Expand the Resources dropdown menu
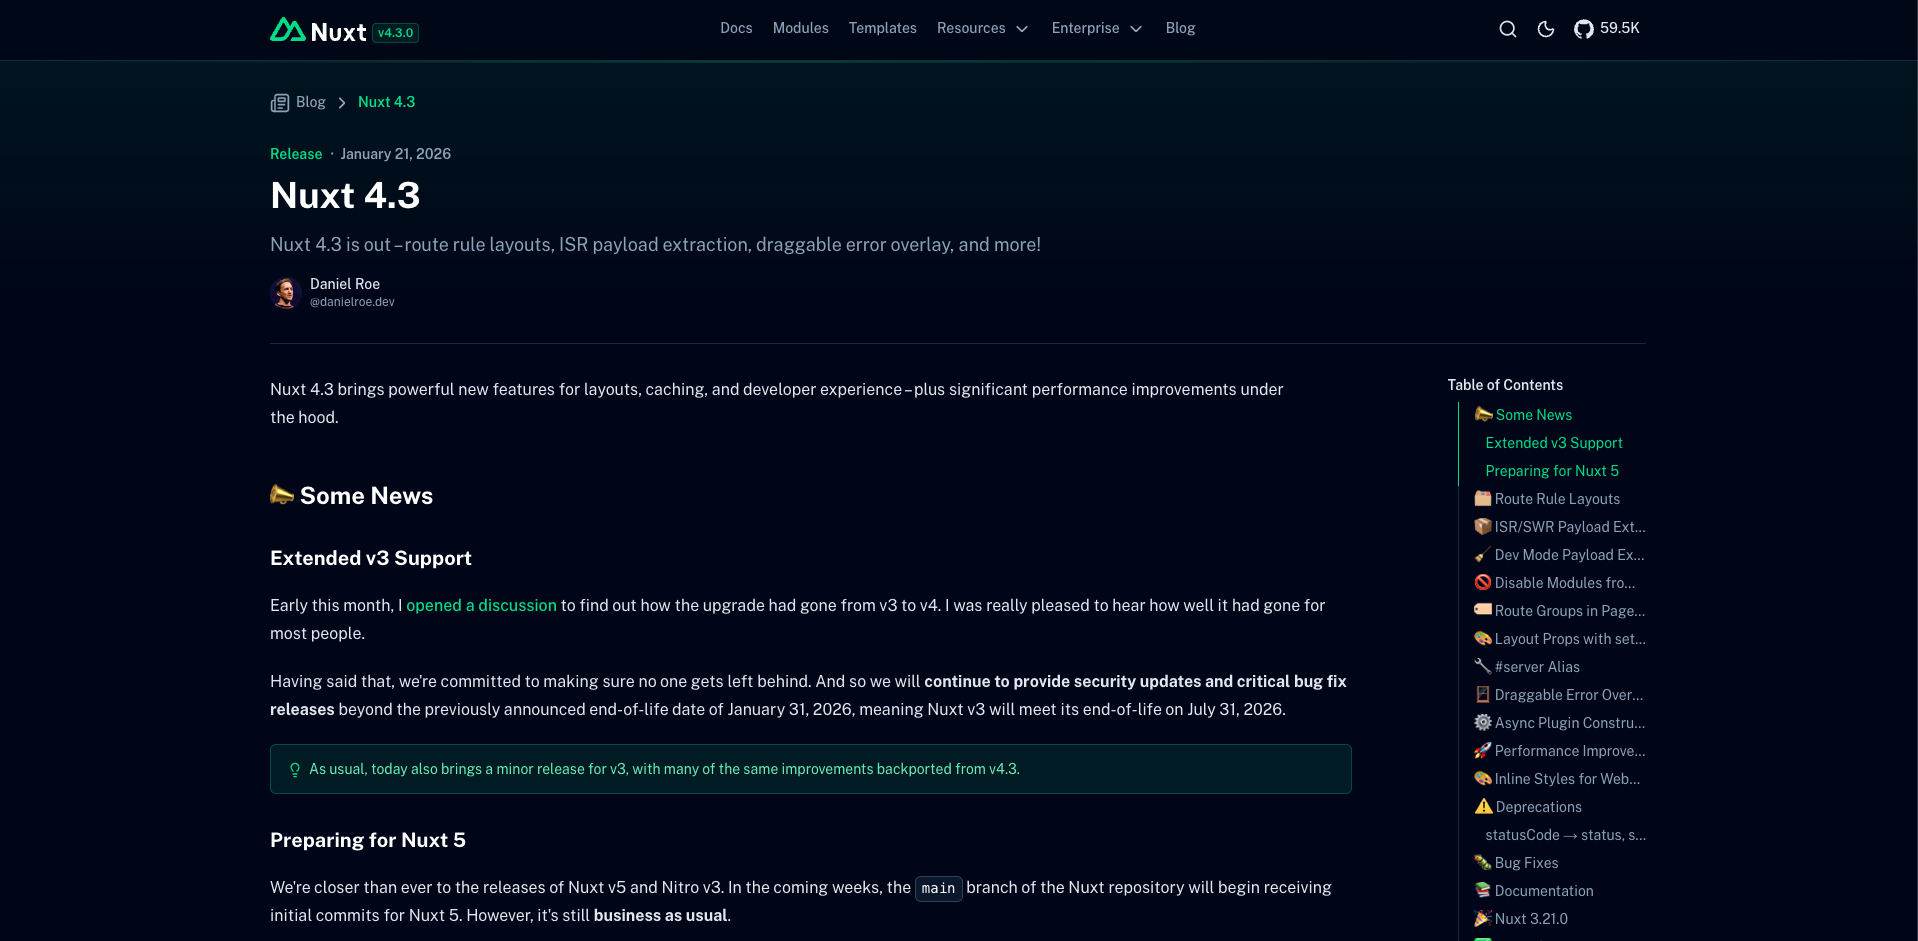1918x941 pixels. (x=982, y=29)
